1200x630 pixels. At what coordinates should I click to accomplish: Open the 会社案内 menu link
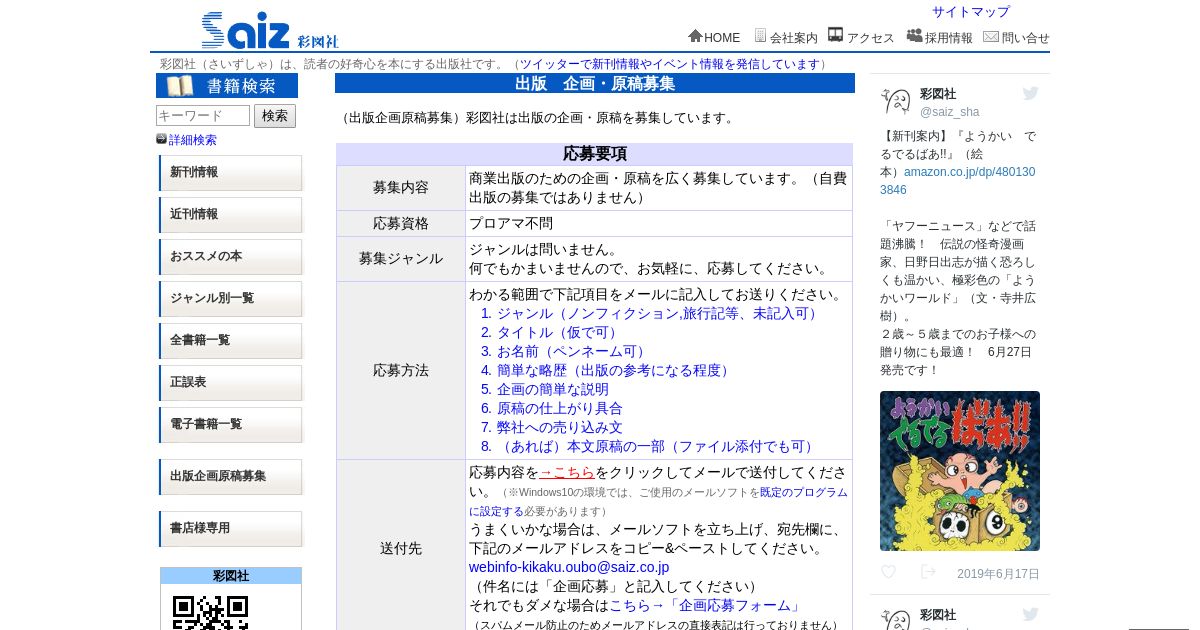[x=793, y=38]
